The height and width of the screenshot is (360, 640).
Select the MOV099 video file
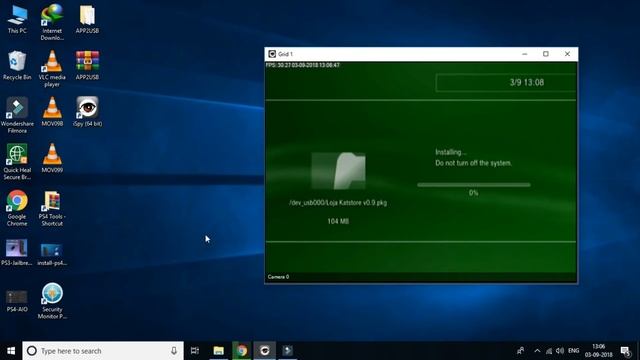tap(52, 158)
